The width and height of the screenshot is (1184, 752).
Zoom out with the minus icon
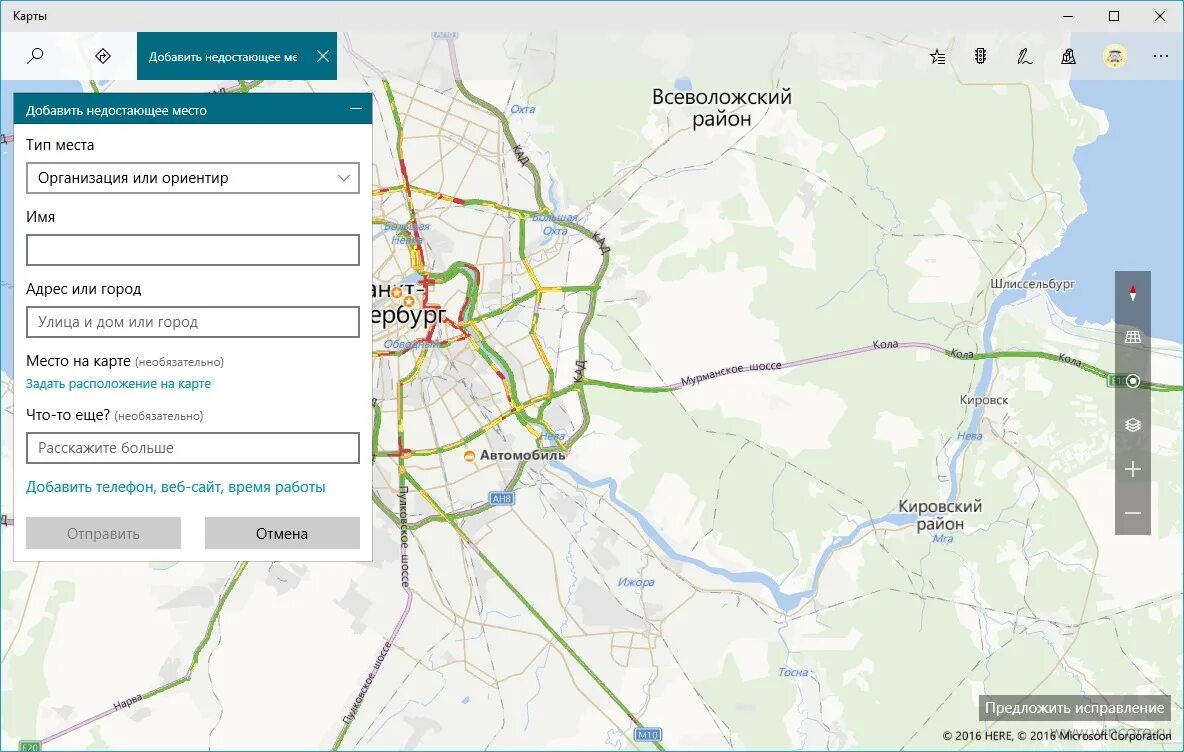point(1133,513)
